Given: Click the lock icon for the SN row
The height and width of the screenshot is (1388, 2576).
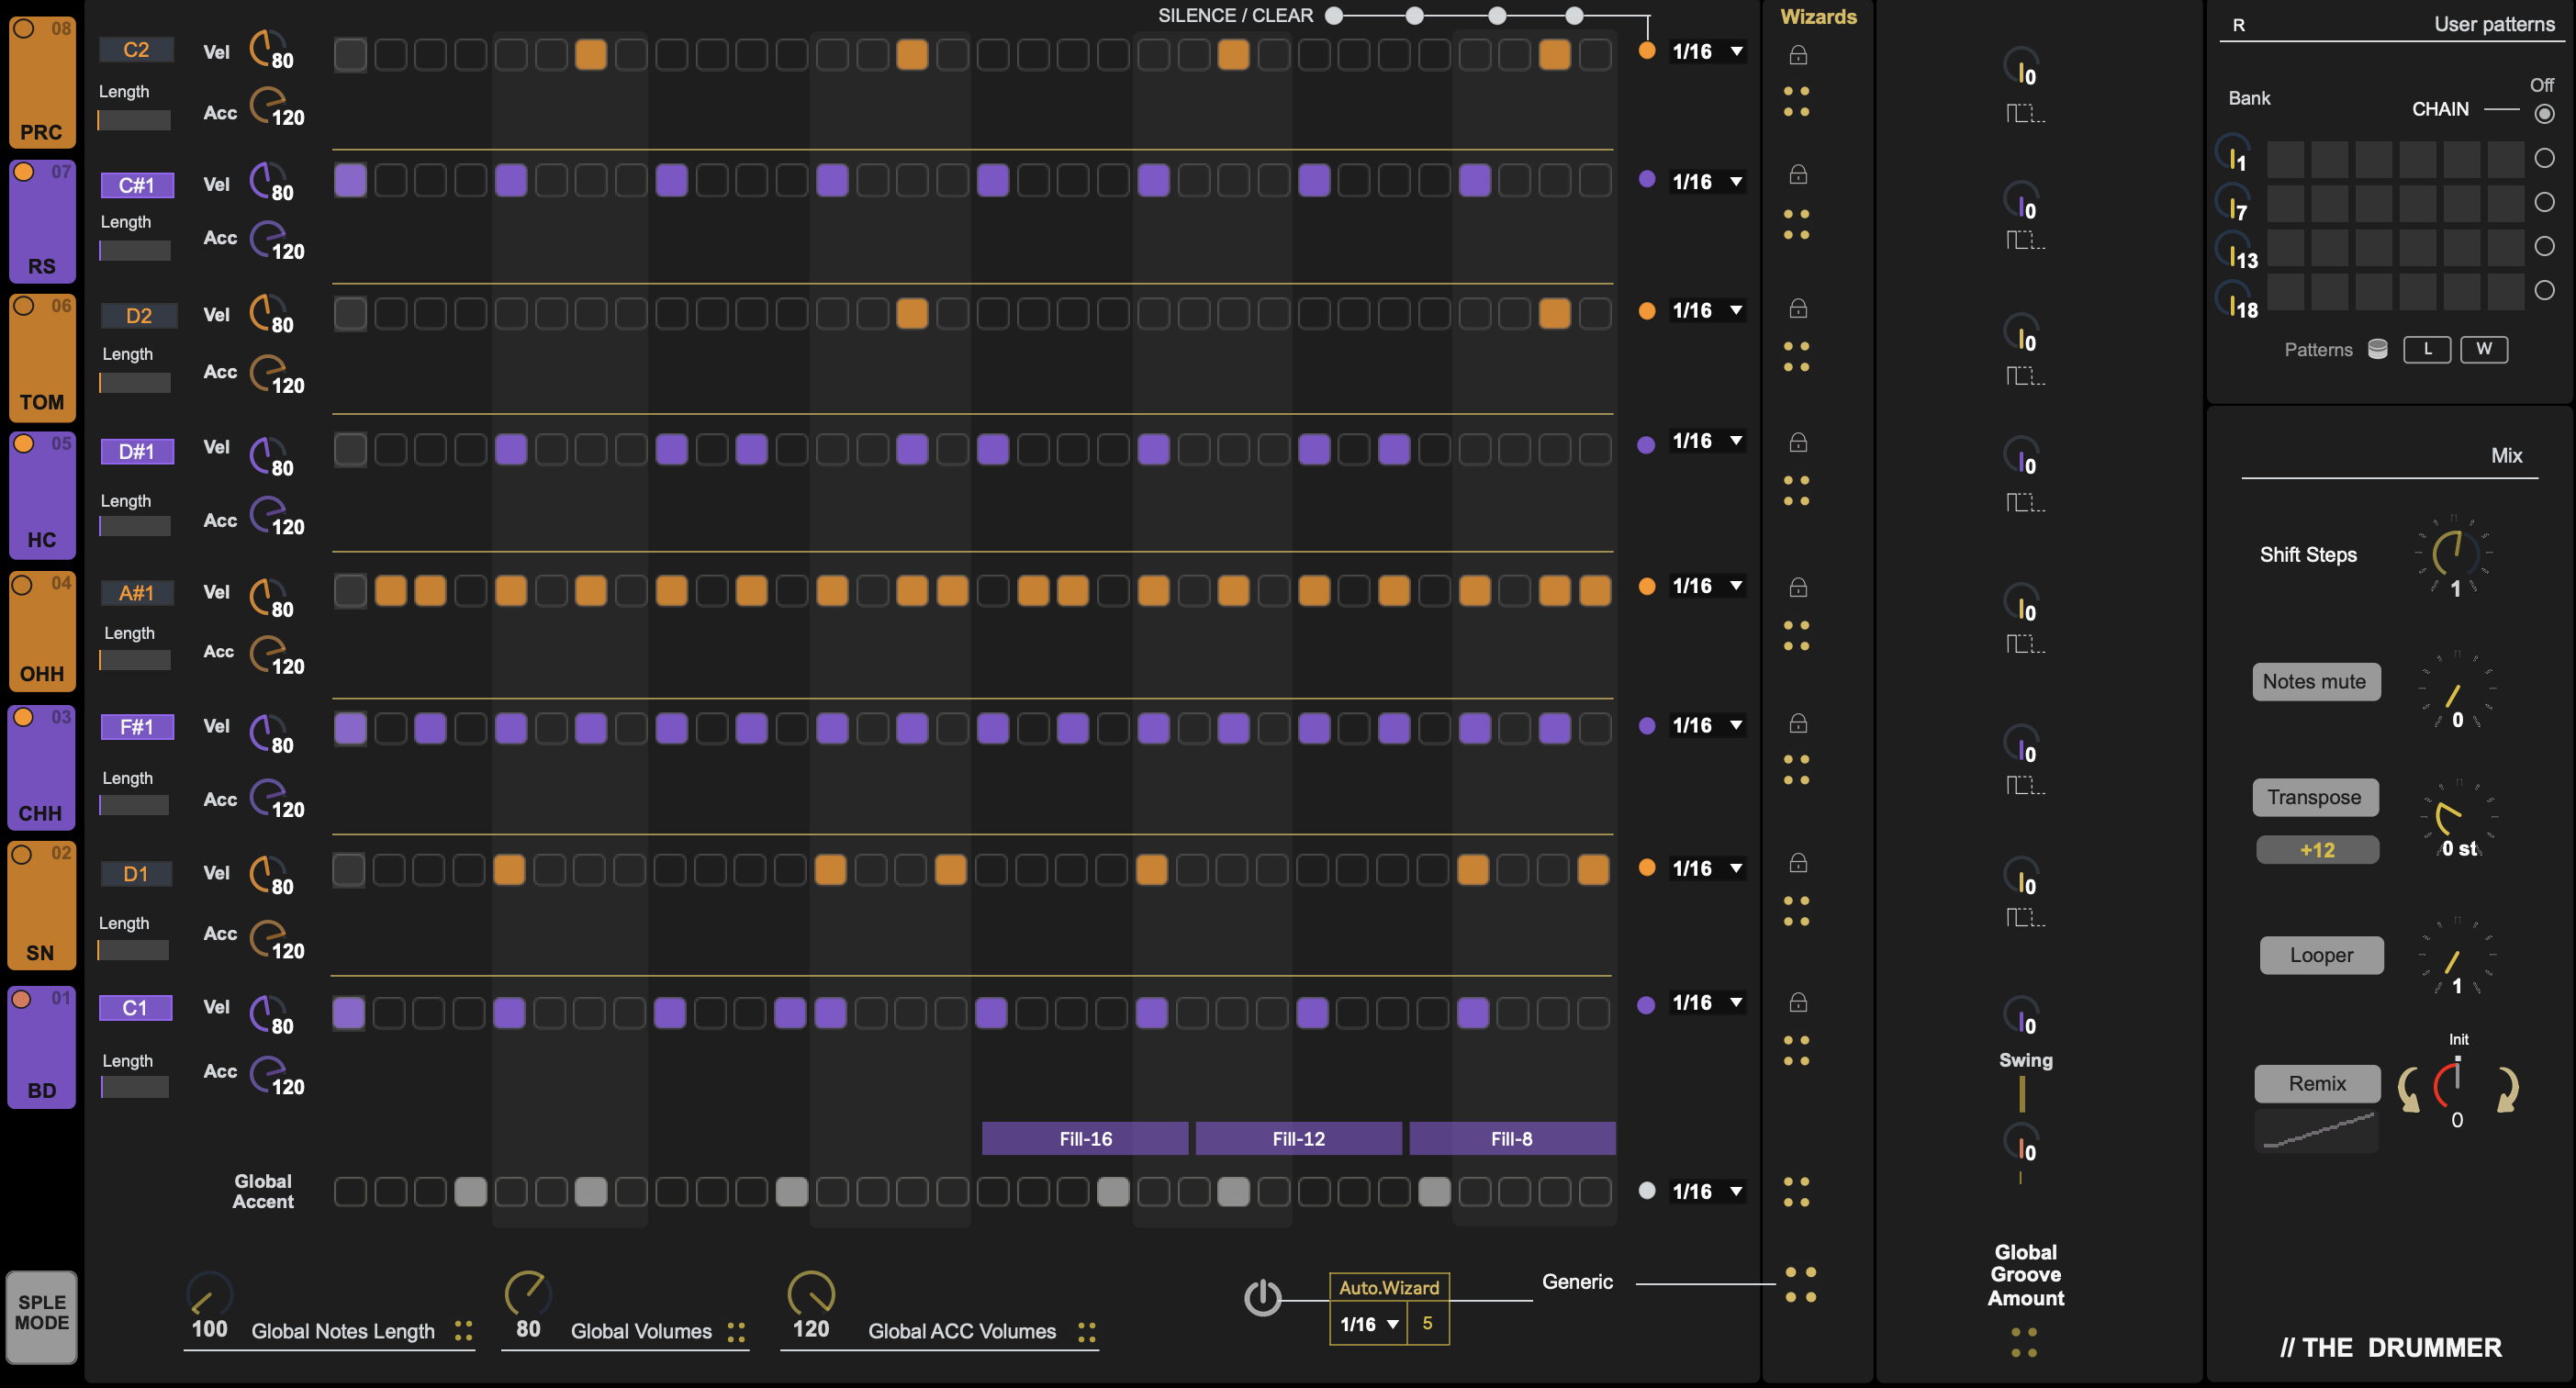Looking at the screenshot, I should pyautogui.click(x=1797, y=863).
